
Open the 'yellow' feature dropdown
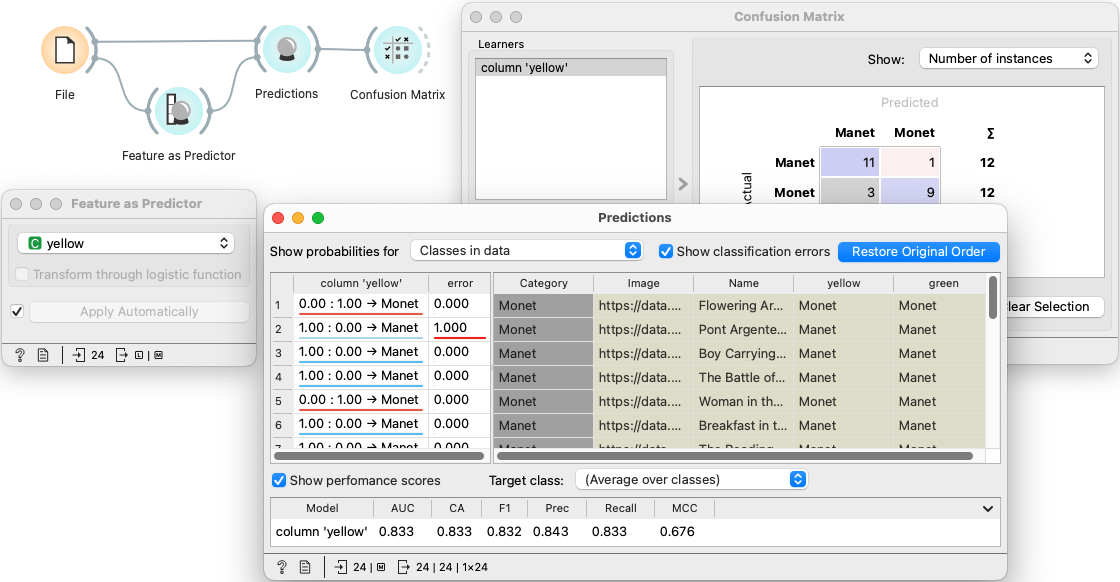click(126, 243)
